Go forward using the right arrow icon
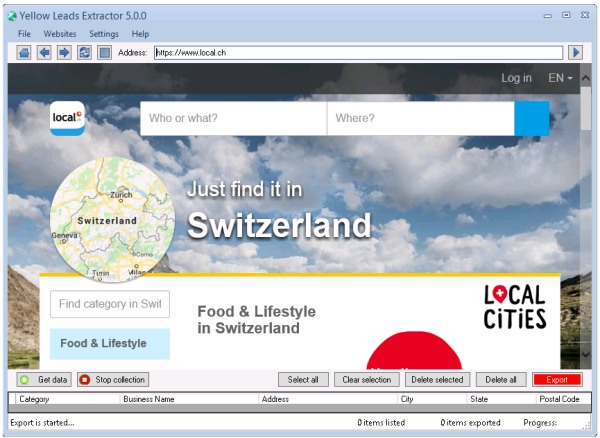Screen dimensions: 600x438 64,52
